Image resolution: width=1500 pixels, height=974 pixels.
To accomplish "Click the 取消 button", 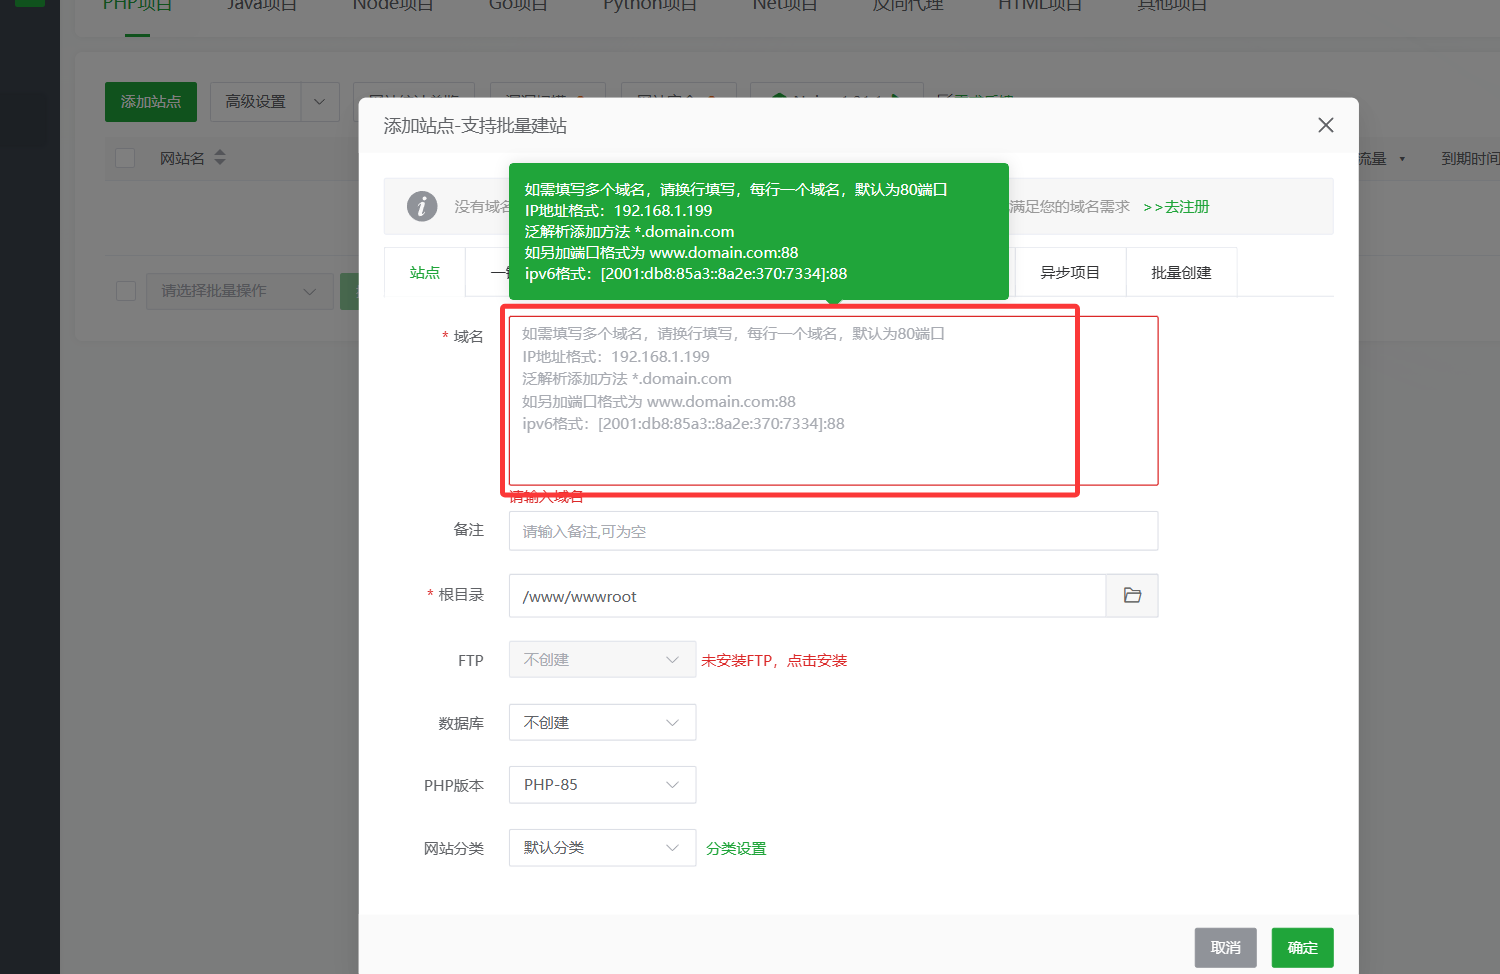I will [1225, 948].
